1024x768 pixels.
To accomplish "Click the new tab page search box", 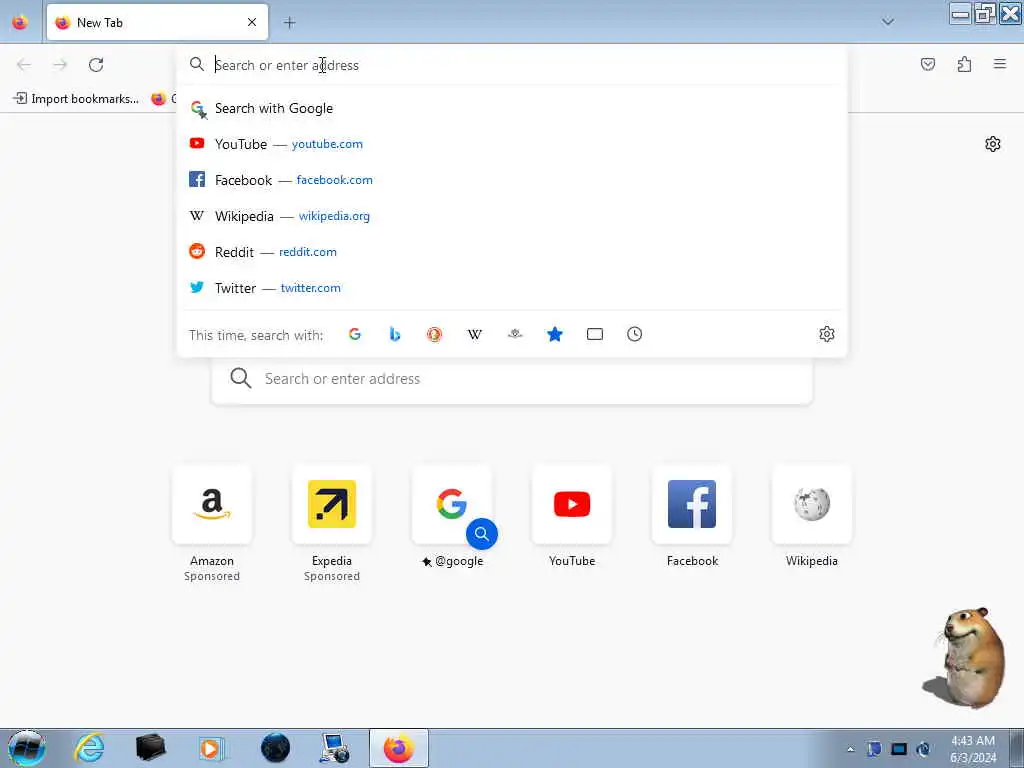I will (512, 379).
